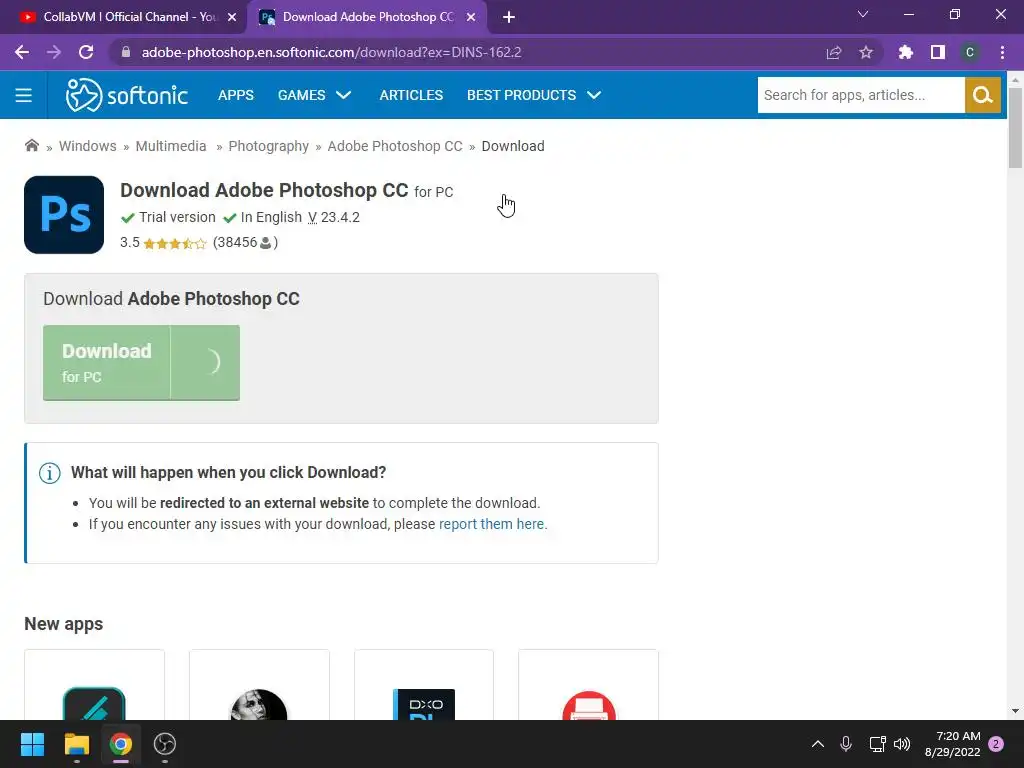
Task: Click the orange search magnifier button
Action: [x=982, y=95]
